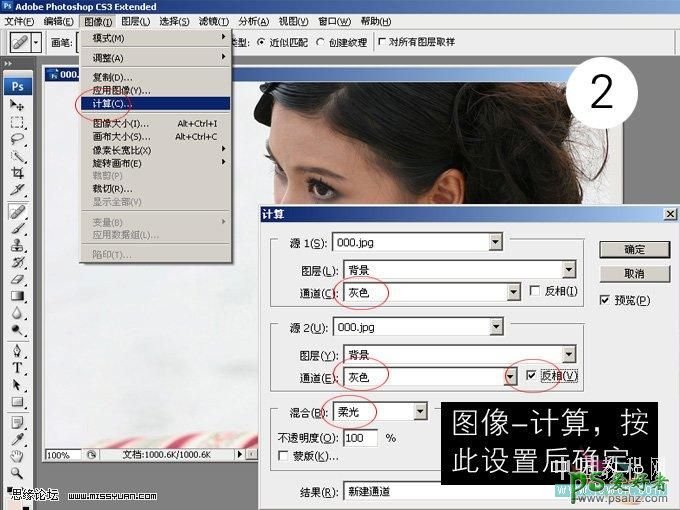
Task: Open the 图层(L) layer dropdown for source 1
Action: click(x=568, y=269)
